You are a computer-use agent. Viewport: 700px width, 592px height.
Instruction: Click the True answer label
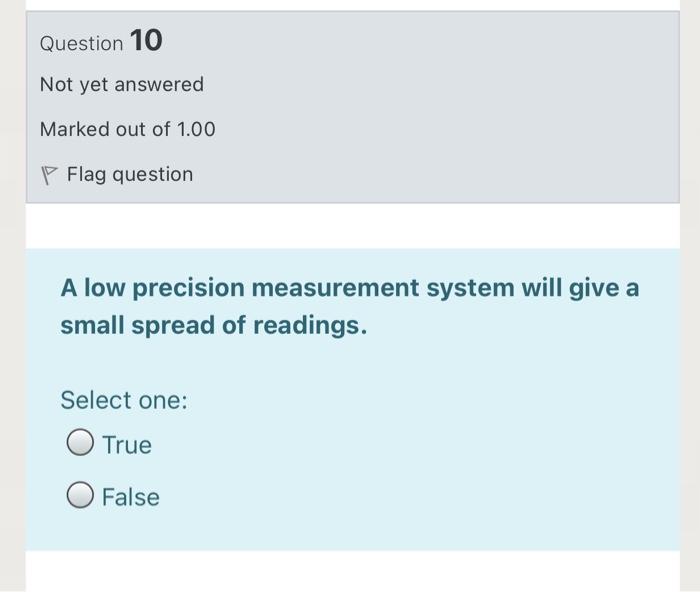tap(127, 445)
